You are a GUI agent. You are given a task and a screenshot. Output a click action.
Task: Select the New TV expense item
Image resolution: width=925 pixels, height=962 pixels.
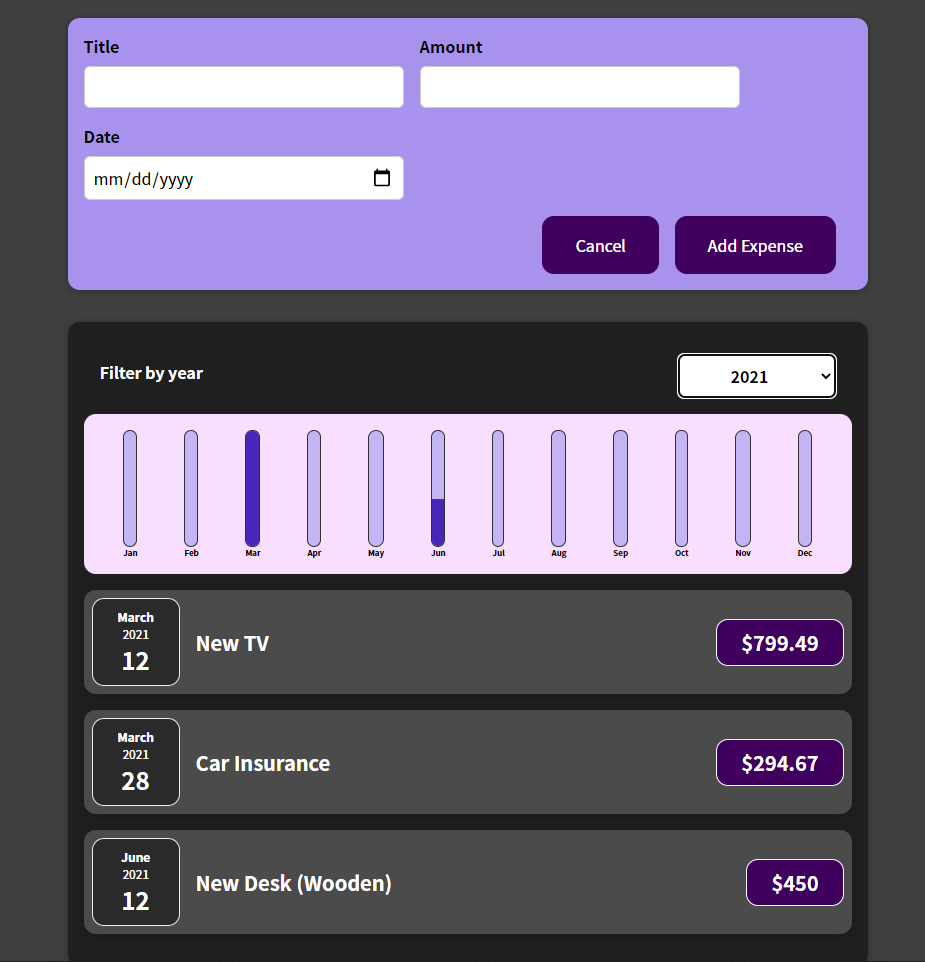coord(468,643)
